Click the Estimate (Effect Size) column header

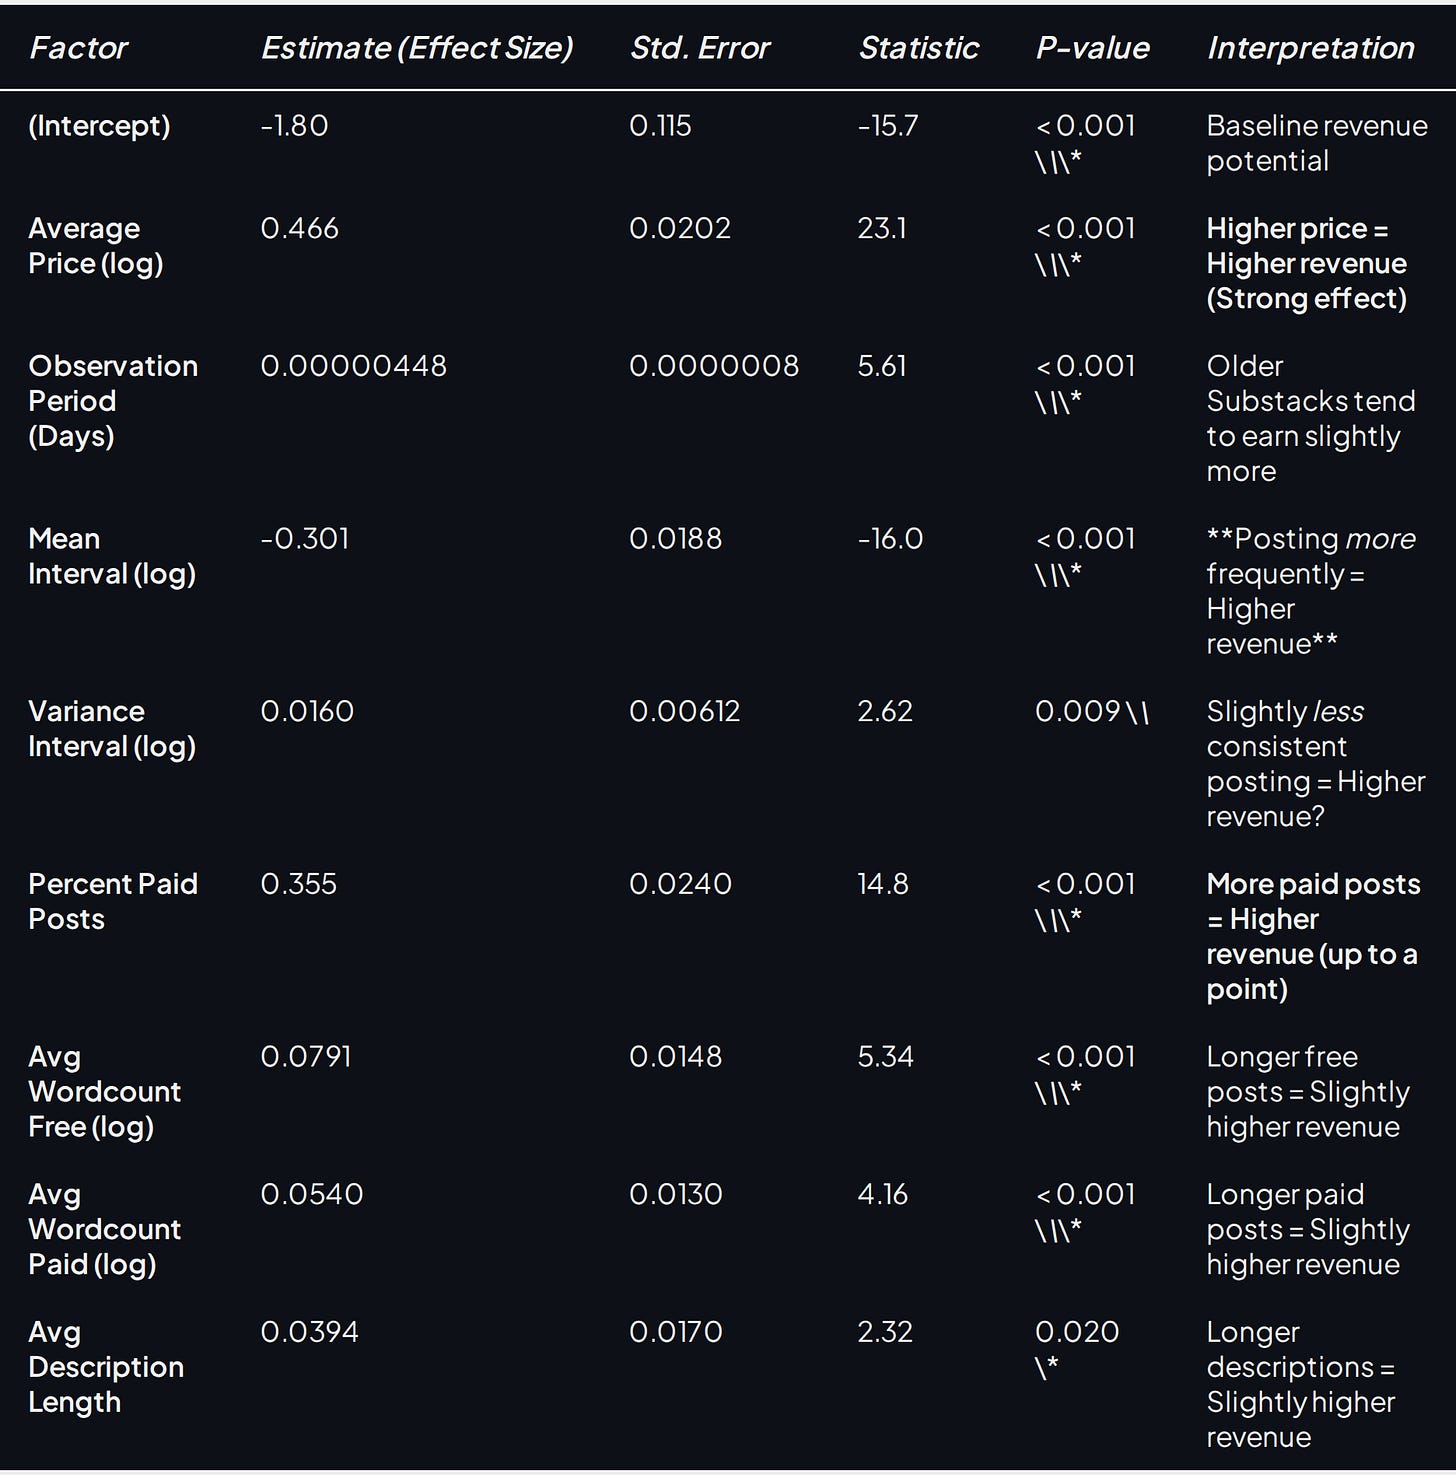pyautogui.click(x=417, y=47)
